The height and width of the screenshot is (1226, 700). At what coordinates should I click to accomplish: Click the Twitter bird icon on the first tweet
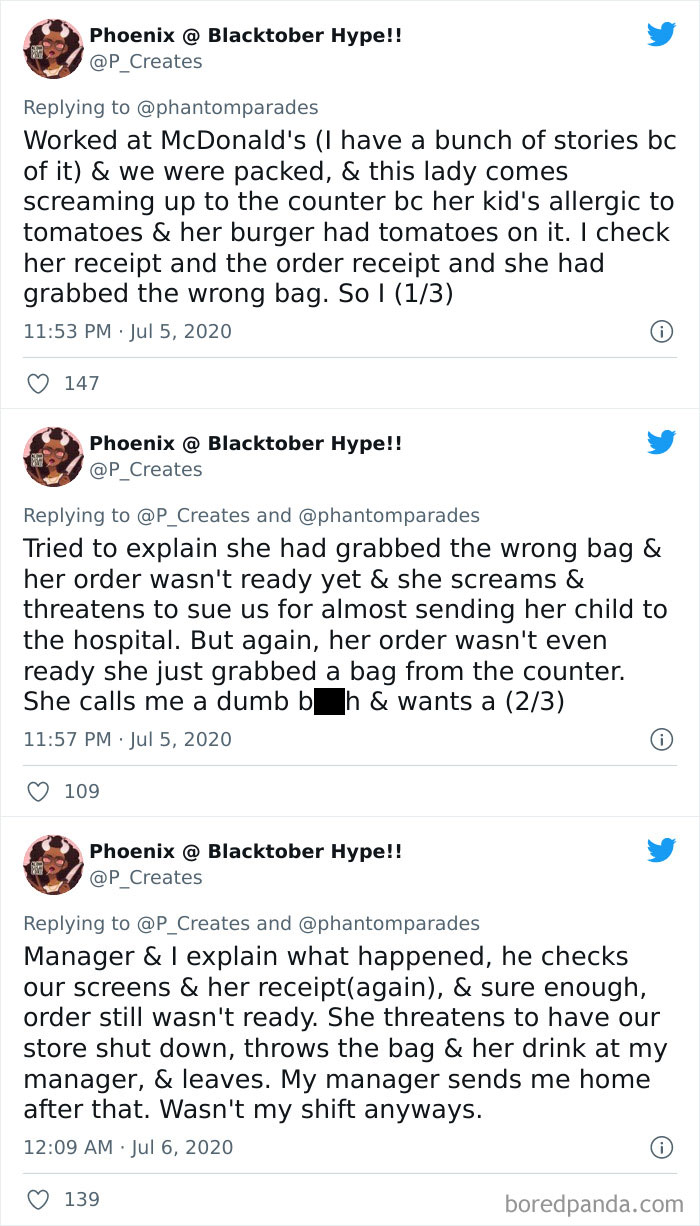pyautogui.click(x=661, y=33)
